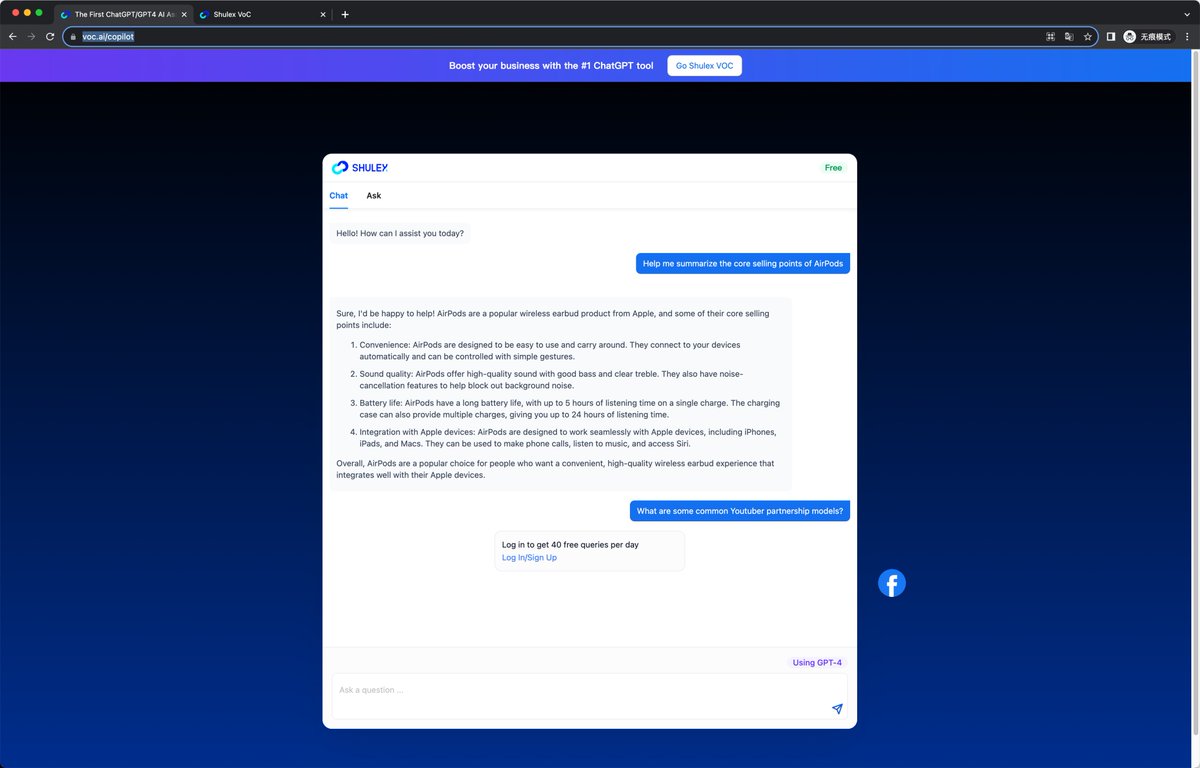Click the Shulex logo in chat header
This screenshot has width=1200, height=768.
(x=360, y=168)
